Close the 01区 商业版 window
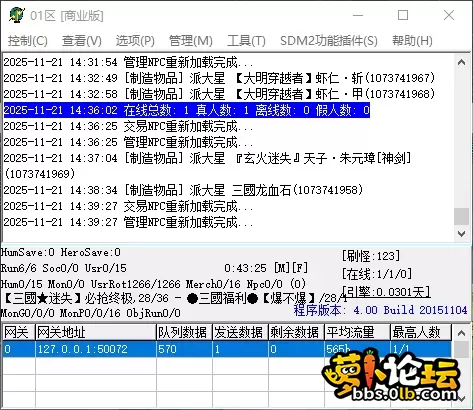 click(449, 15)
